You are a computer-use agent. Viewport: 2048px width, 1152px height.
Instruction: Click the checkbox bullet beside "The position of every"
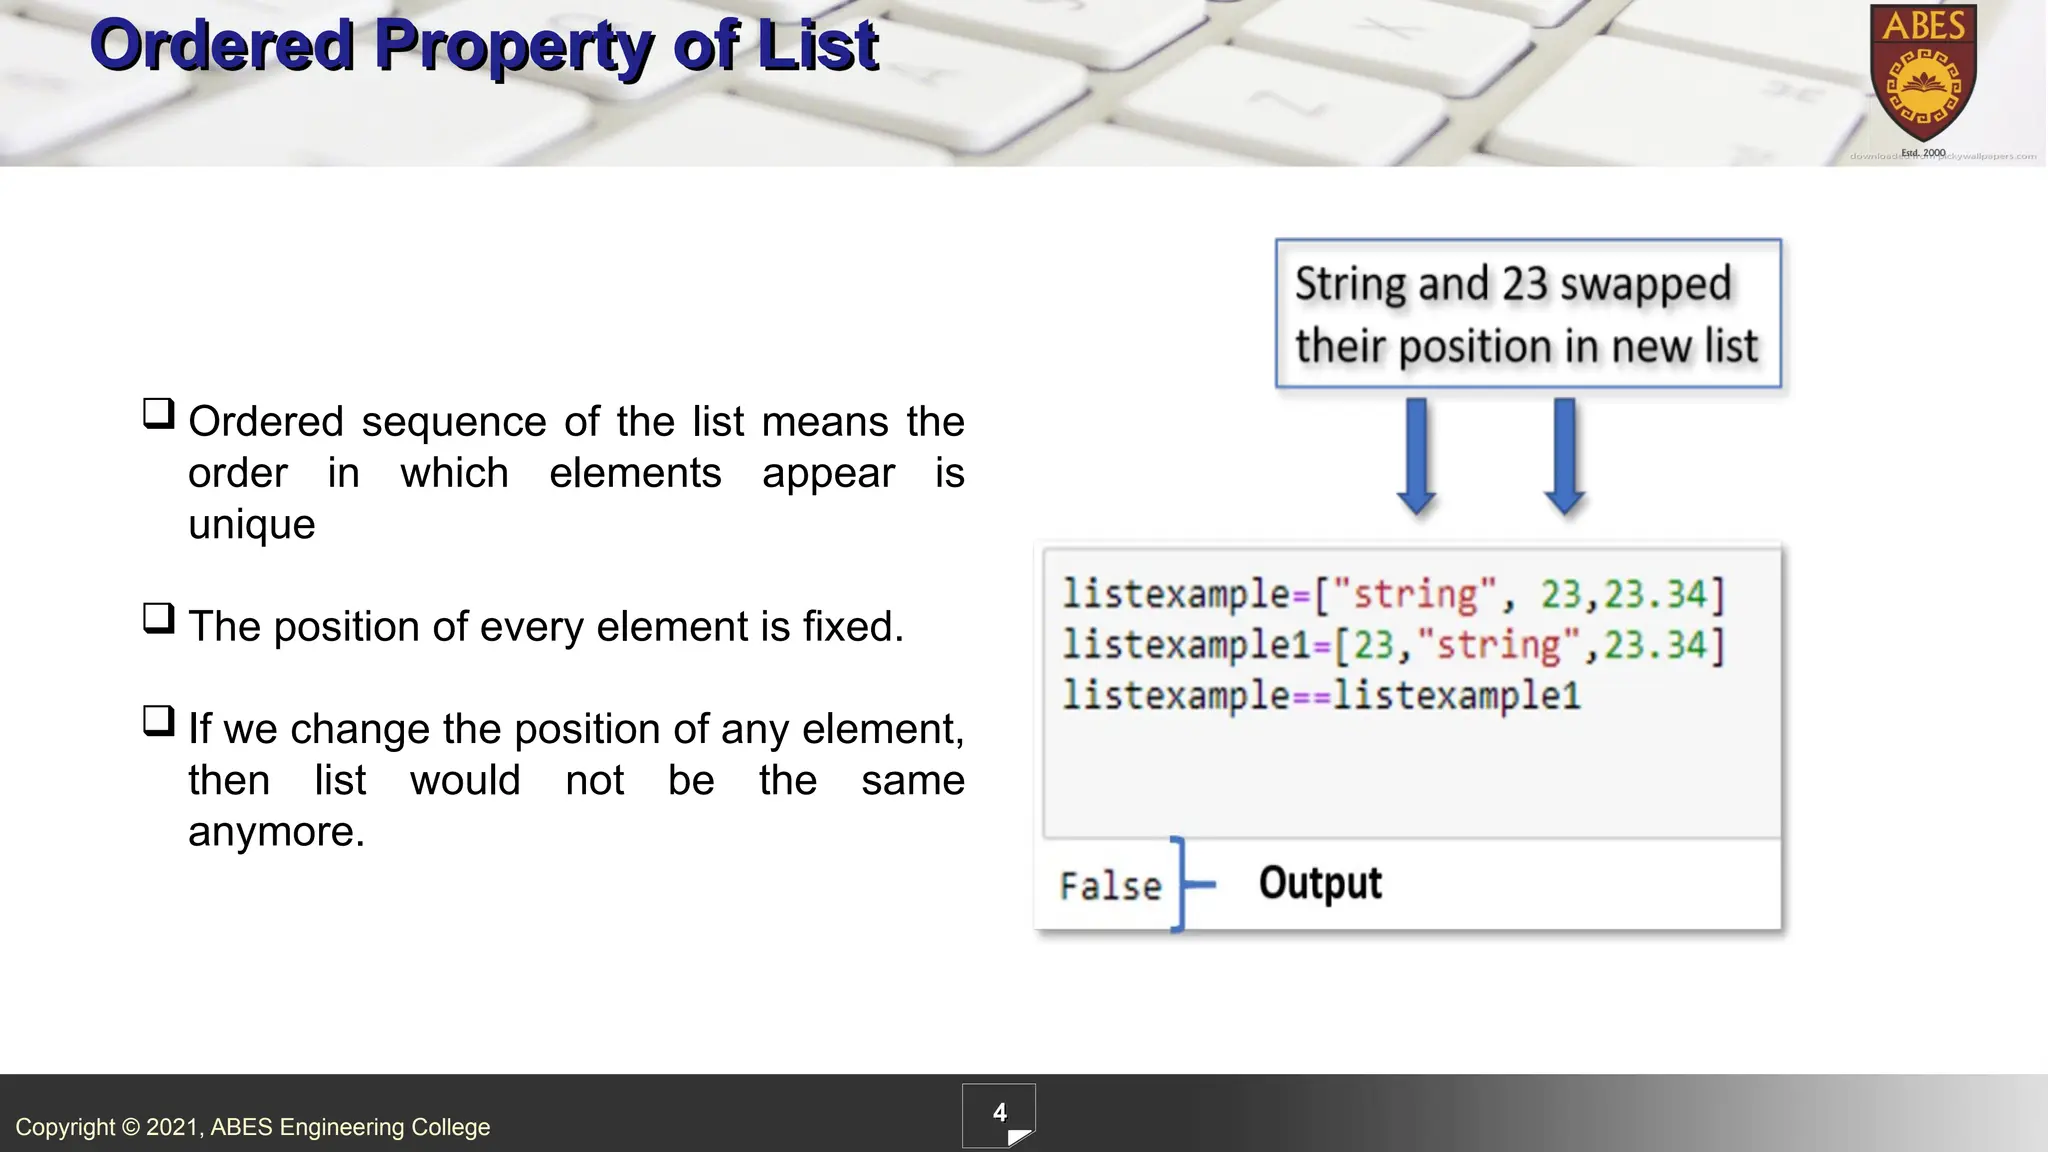pyautogui.click(x=158, y=618)
